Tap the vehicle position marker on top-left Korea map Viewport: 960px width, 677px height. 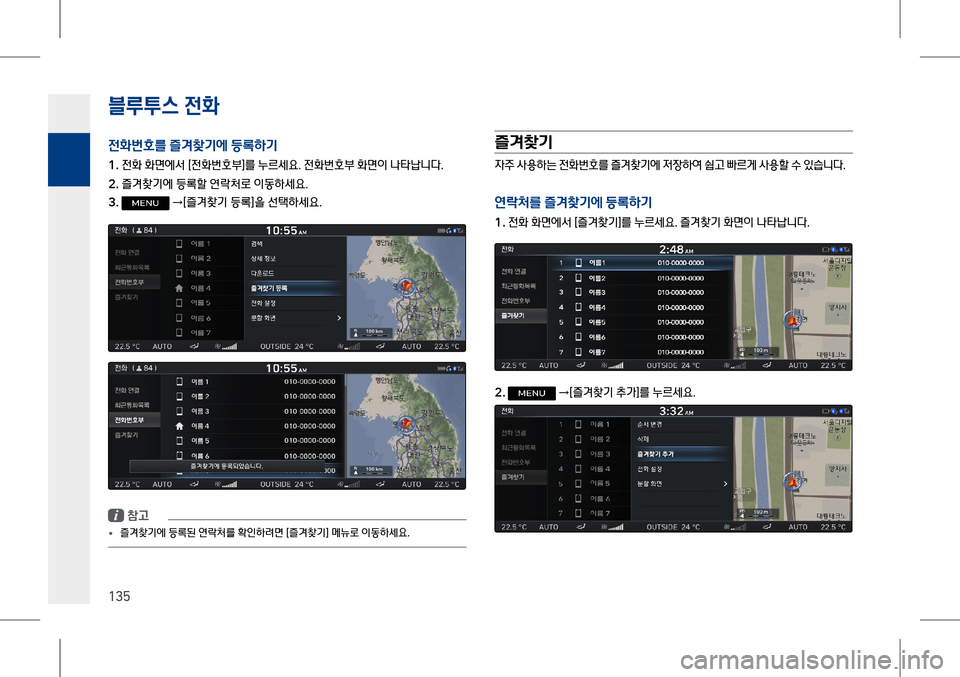tap(406, 286)
